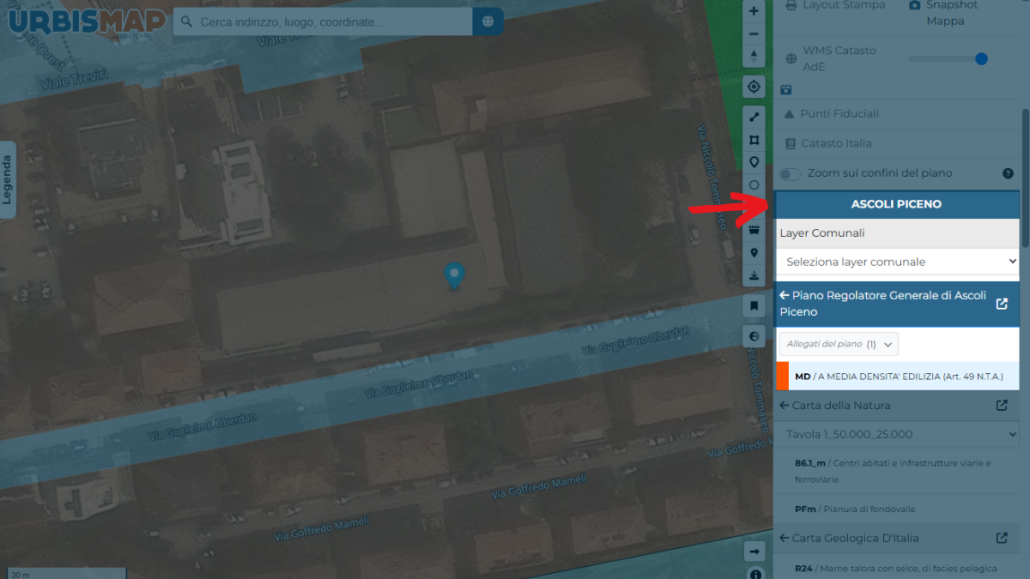Open the Tavola 1_50.000_25.000 dropdown
Viewport: 1030px width, 579px height.
[x=897, y=434]
